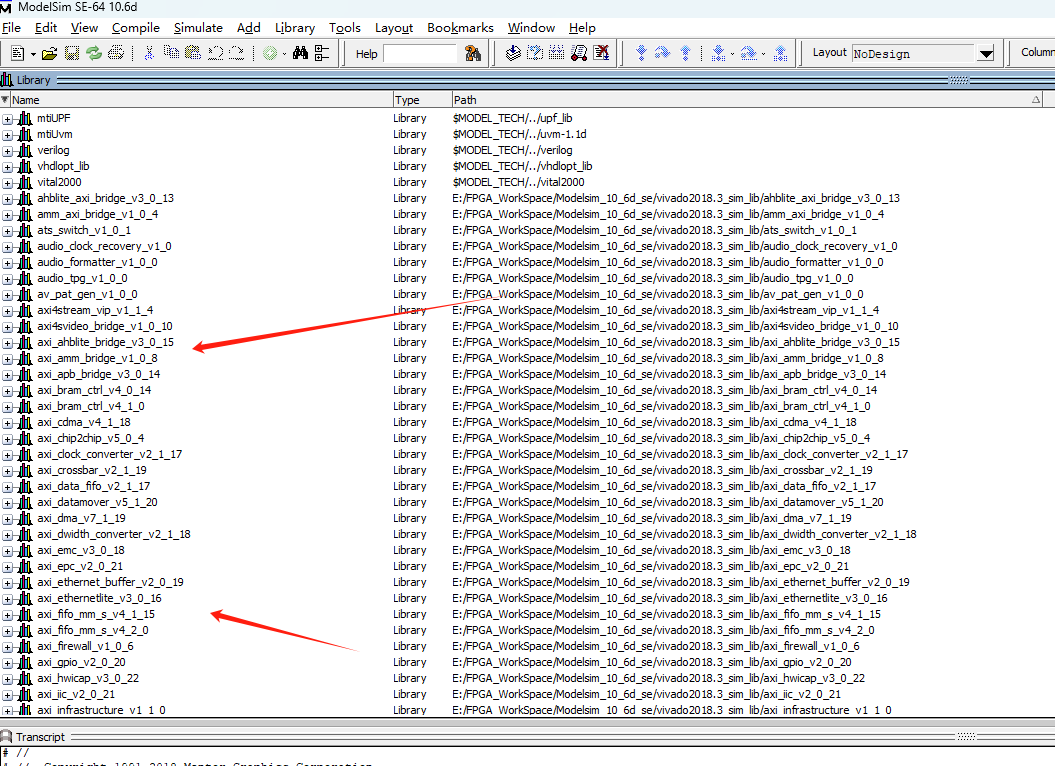Click the Library panel title icon

7,80
